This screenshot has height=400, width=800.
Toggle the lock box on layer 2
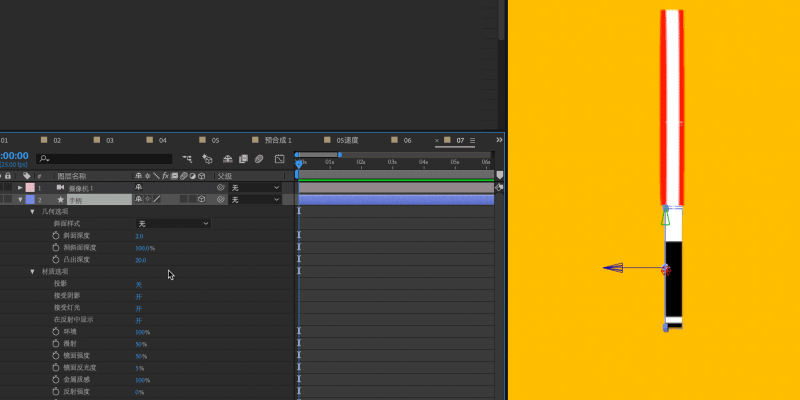click(8, 199)
